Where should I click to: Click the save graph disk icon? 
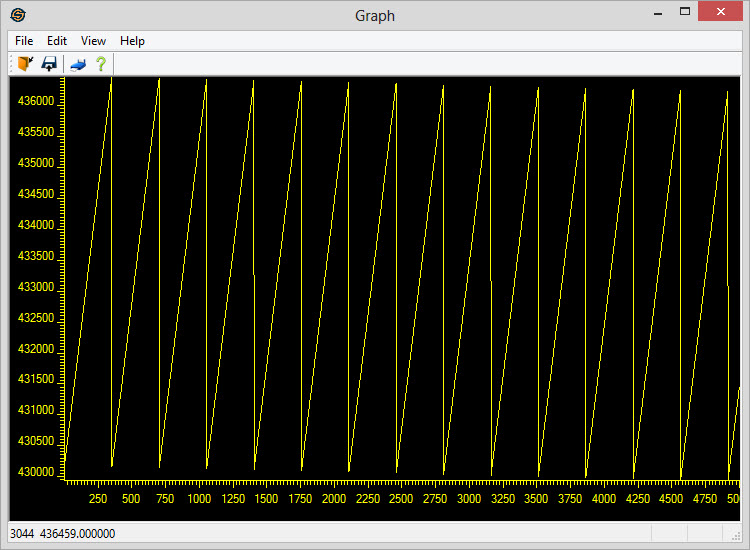(x=48, y=64)
